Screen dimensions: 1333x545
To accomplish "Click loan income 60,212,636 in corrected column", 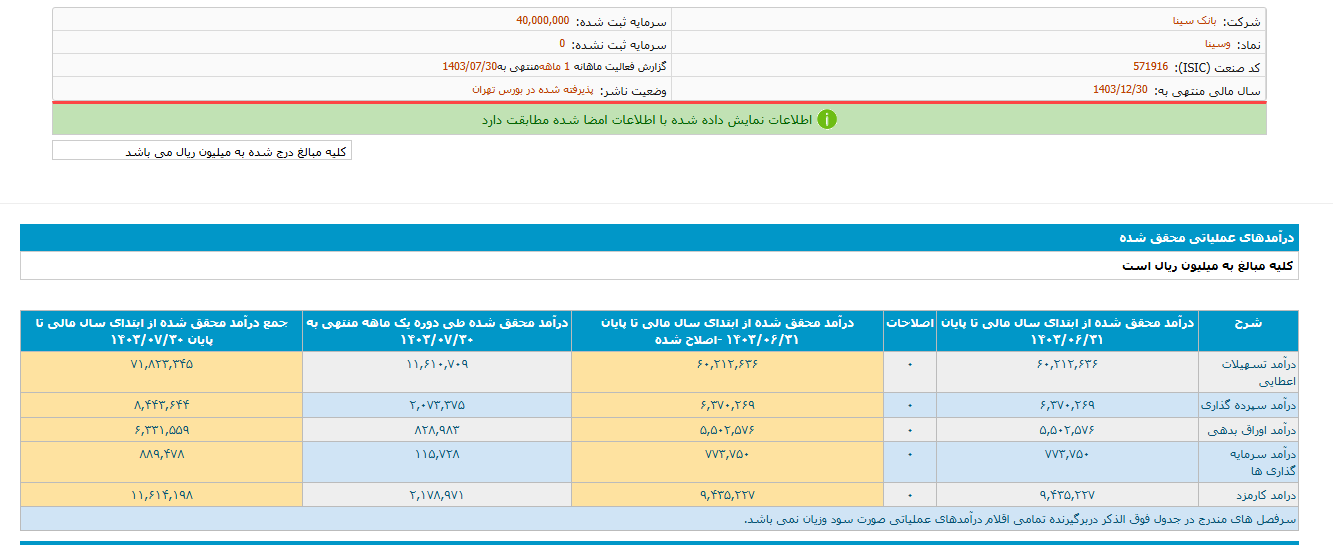I will 727,364.
